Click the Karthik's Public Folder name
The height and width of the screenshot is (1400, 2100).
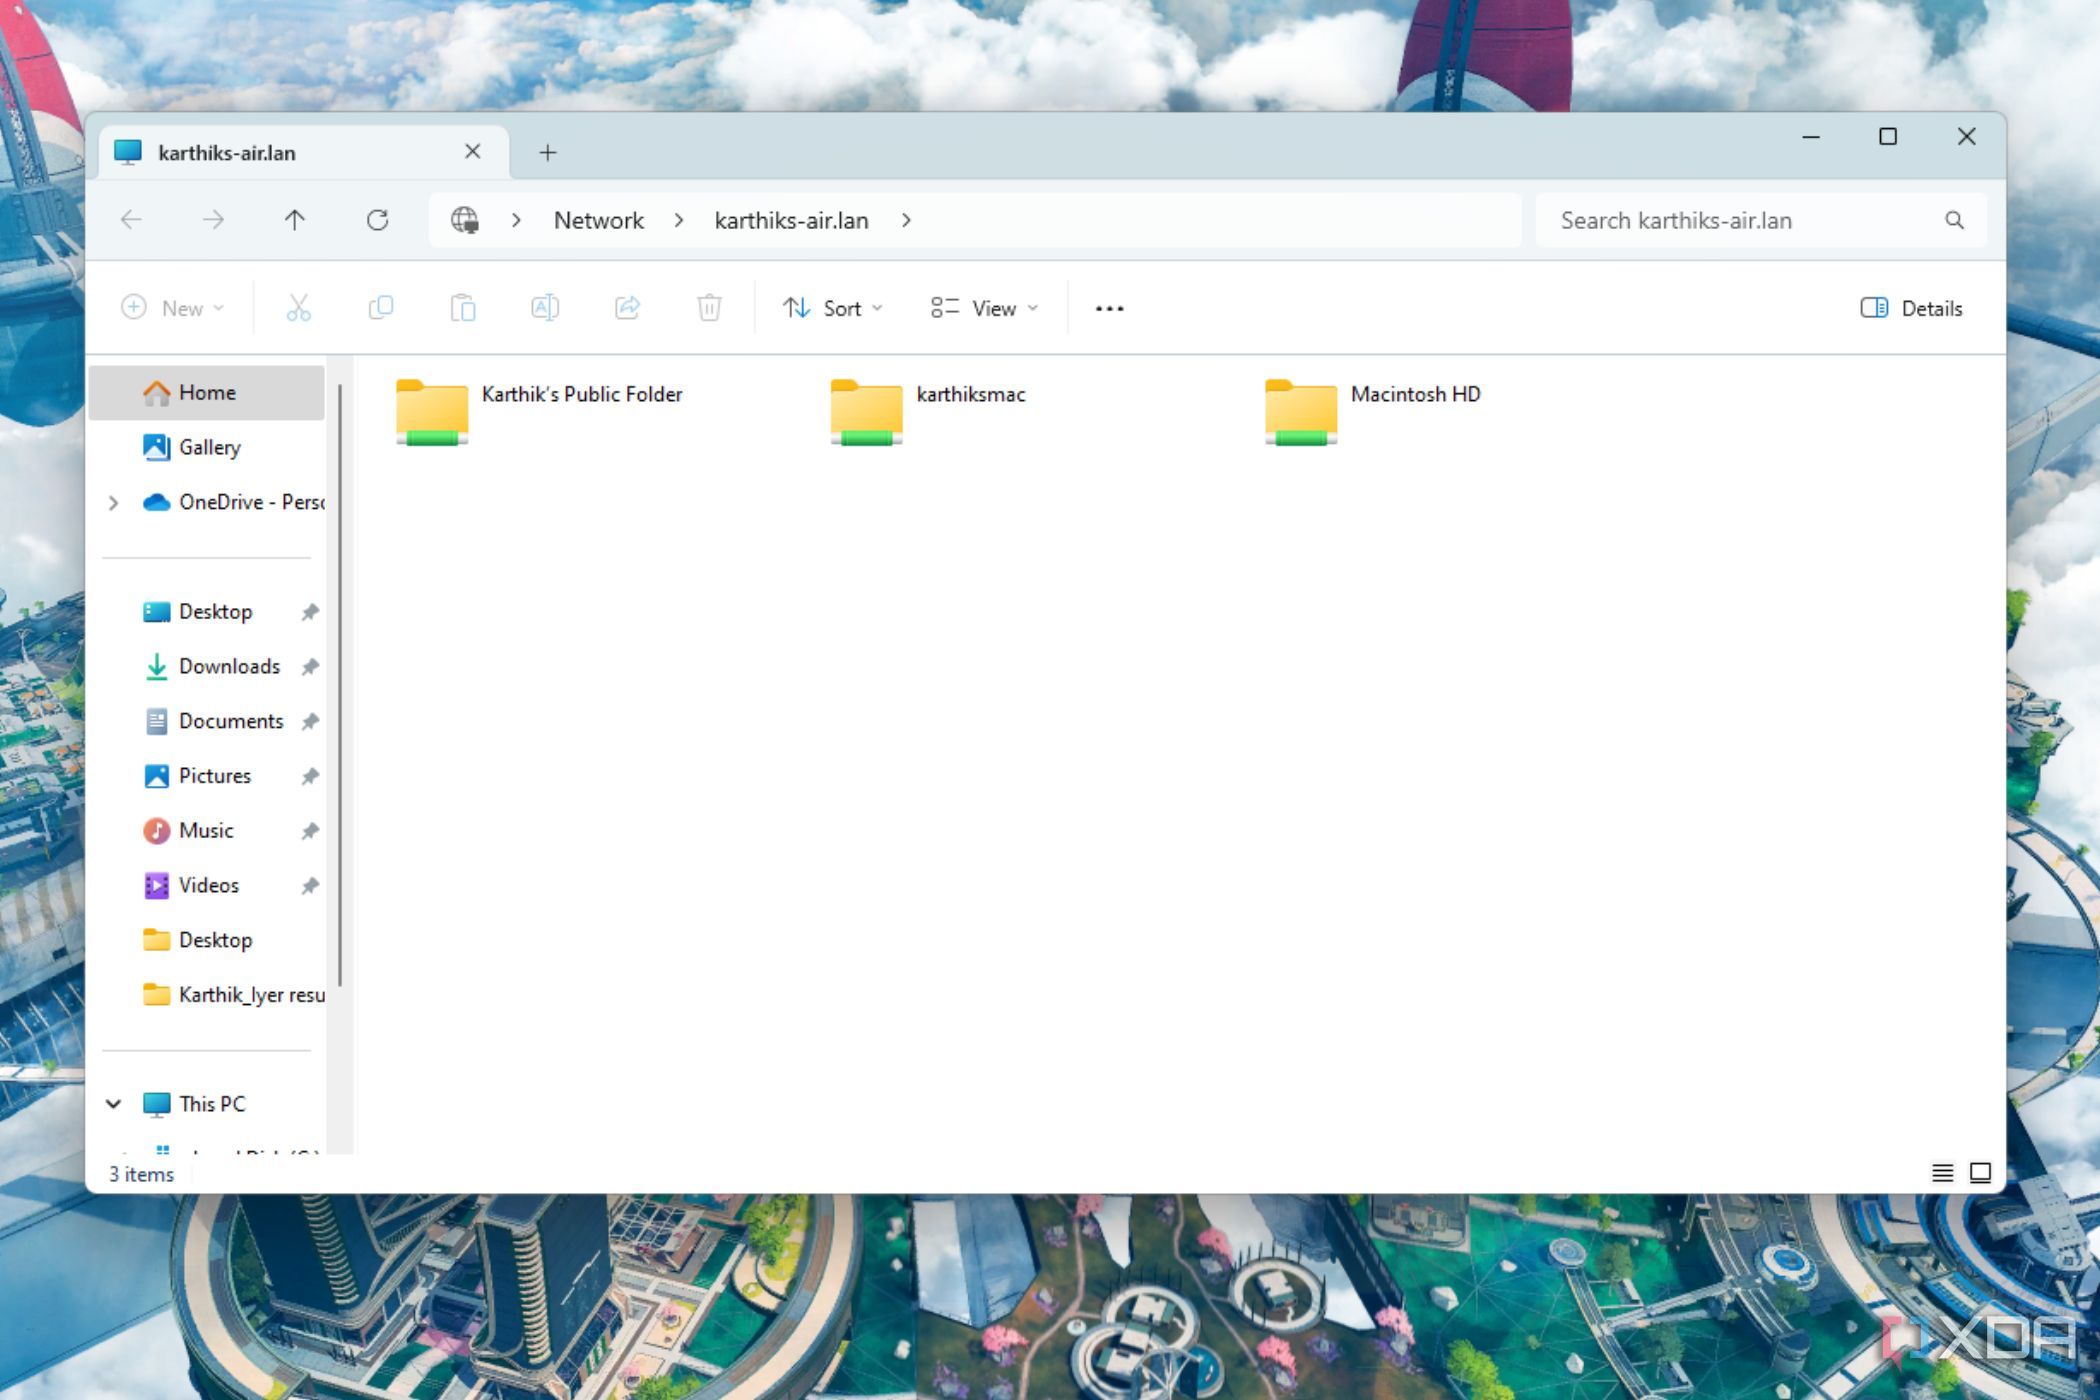pos(582,394)
